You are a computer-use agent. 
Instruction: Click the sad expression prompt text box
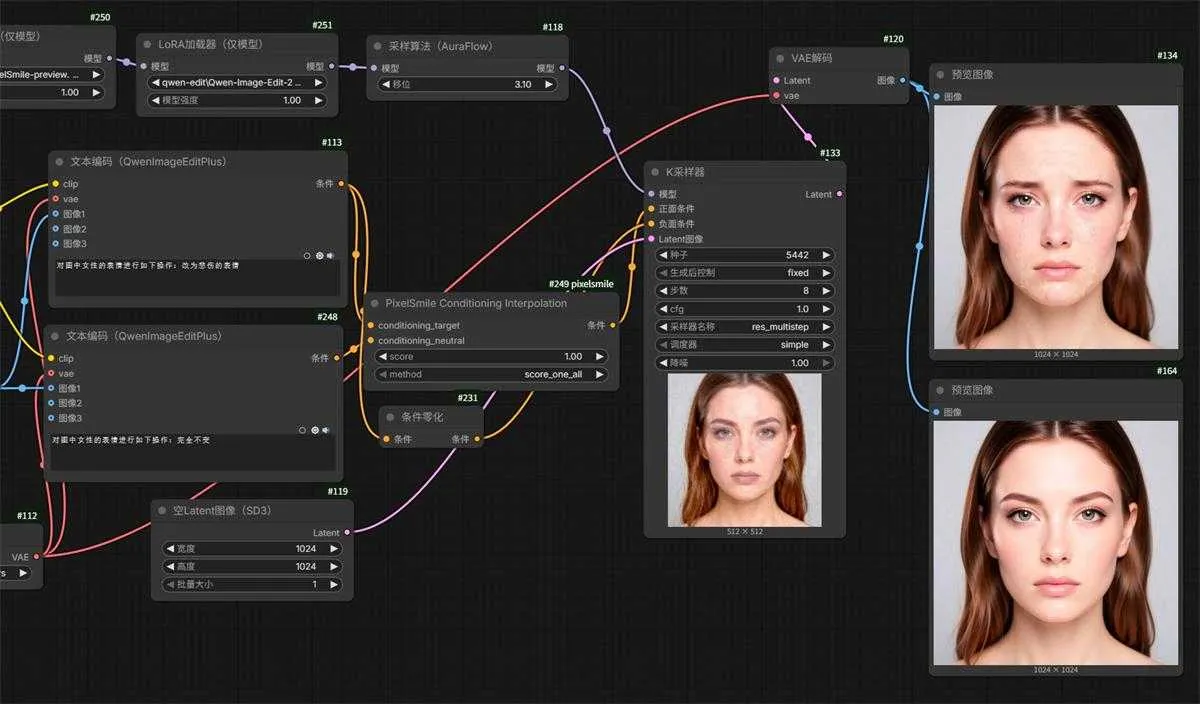tap(196, 281)
